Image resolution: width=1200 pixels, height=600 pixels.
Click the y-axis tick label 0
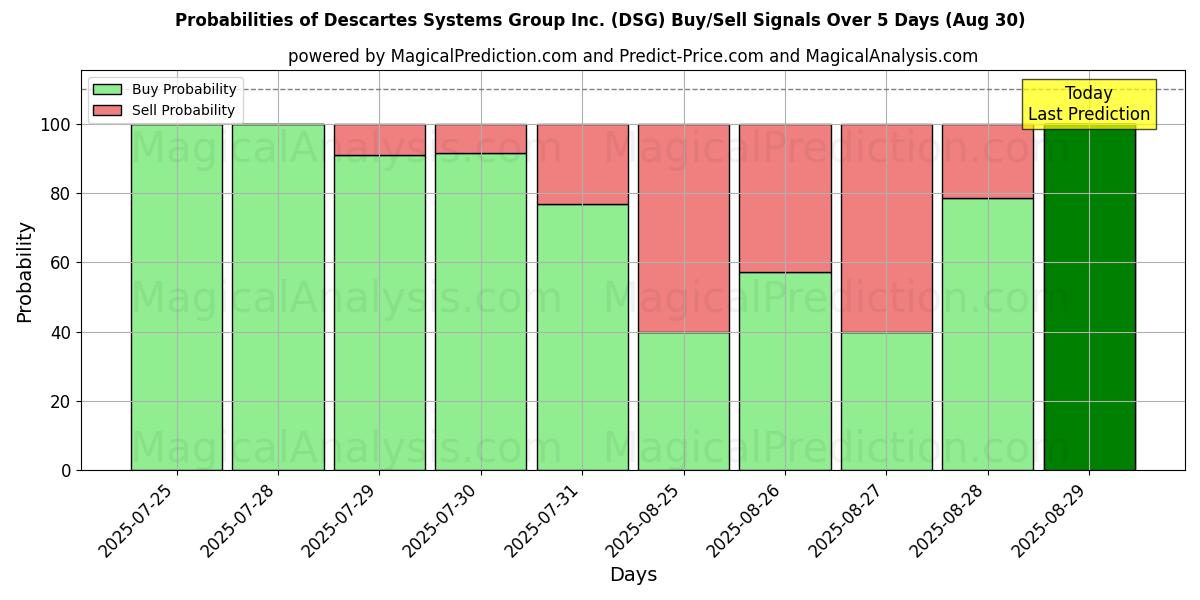coord(67,470)
